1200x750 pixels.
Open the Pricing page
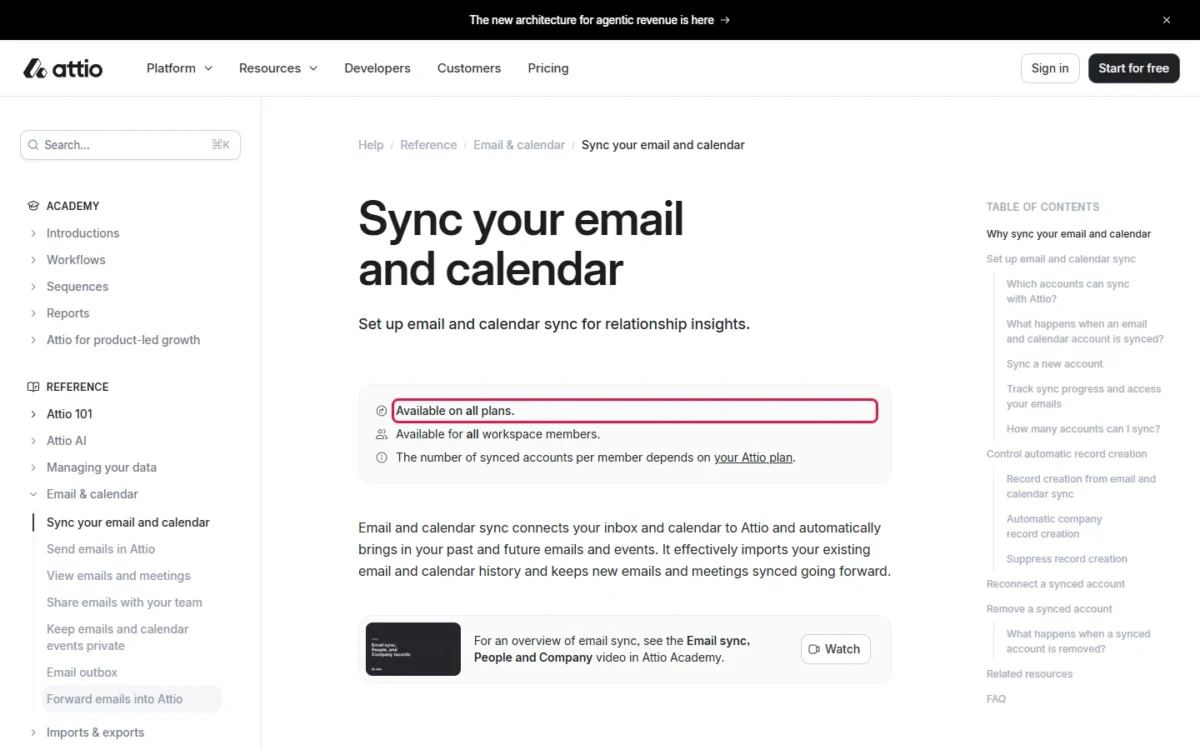click(x=548, y=68)
